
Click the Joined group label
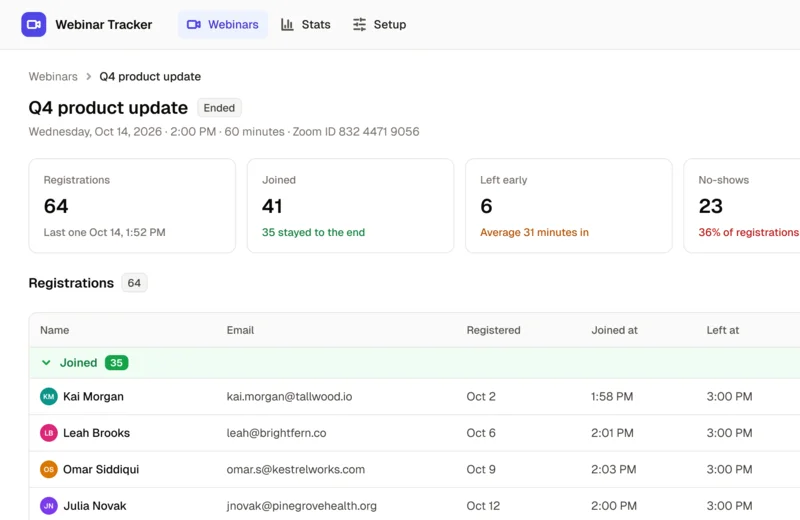[x=79, y=363]
